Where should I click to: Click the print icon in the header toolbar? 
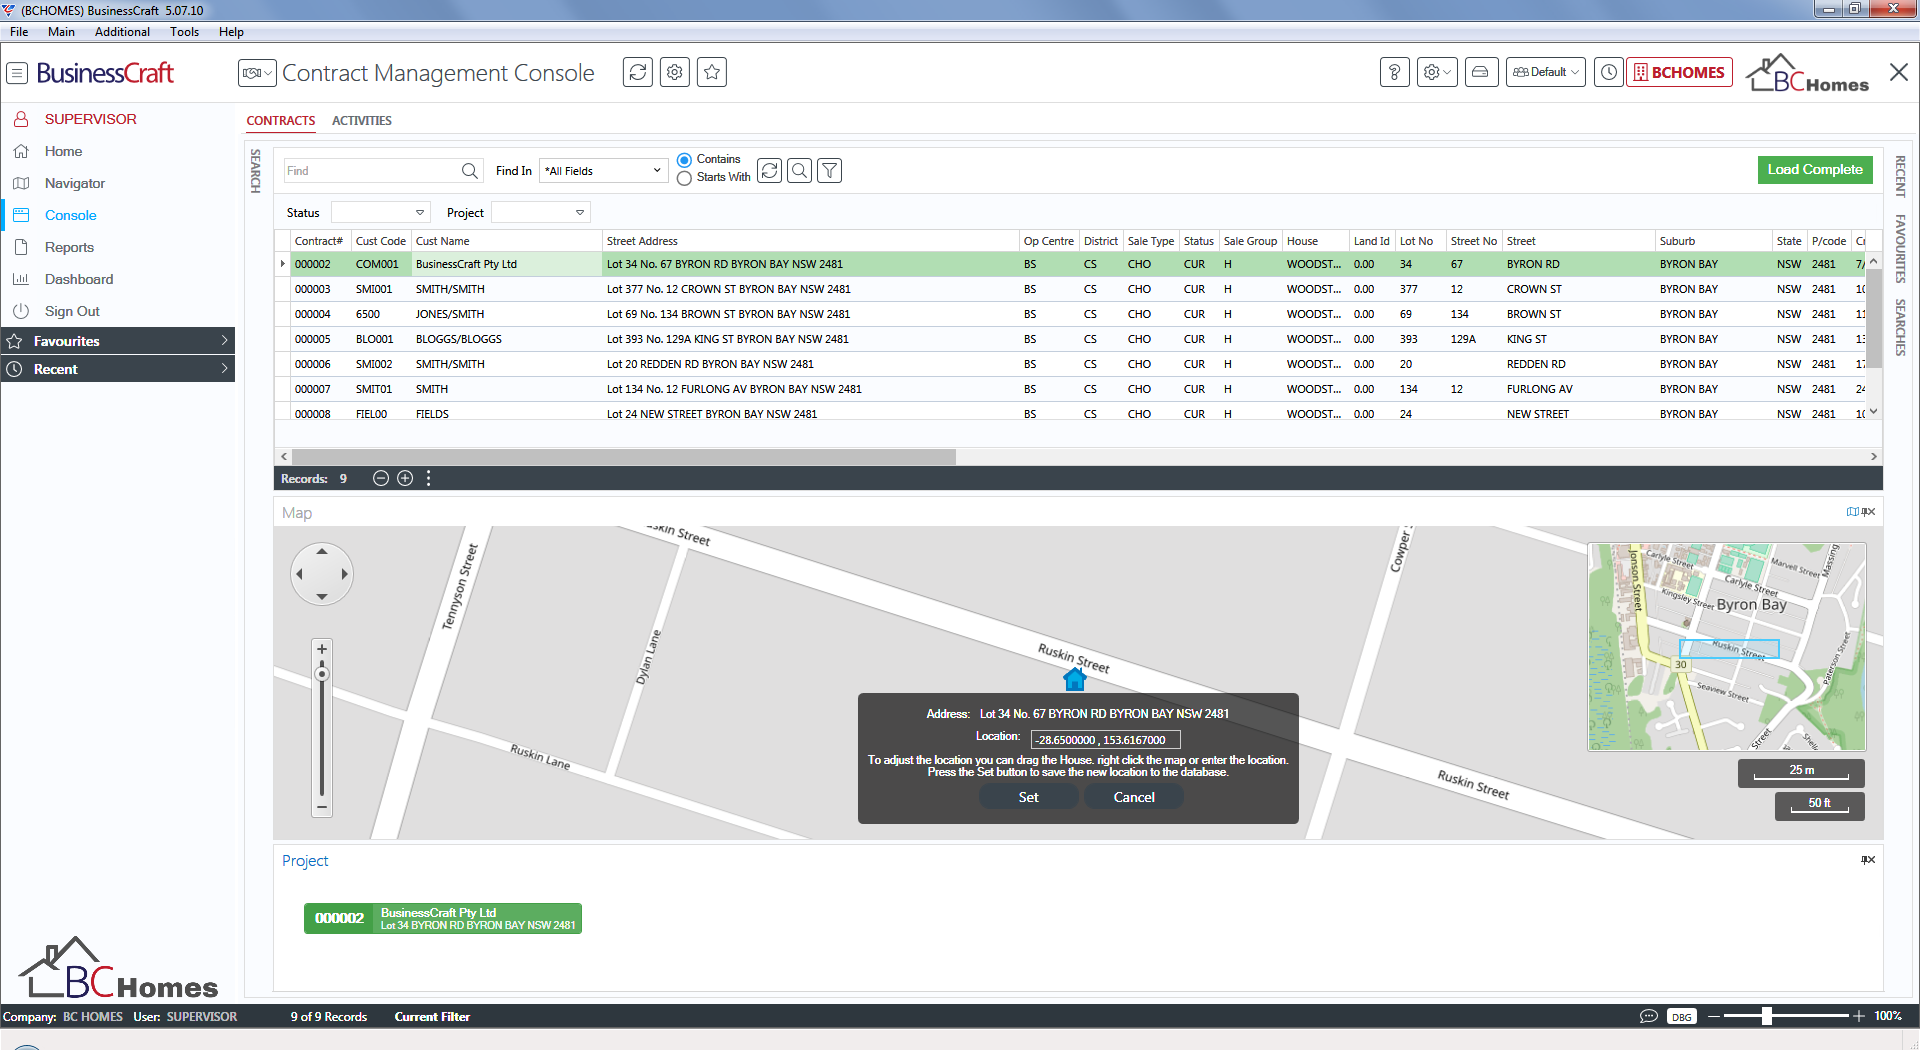(1480, 72)
